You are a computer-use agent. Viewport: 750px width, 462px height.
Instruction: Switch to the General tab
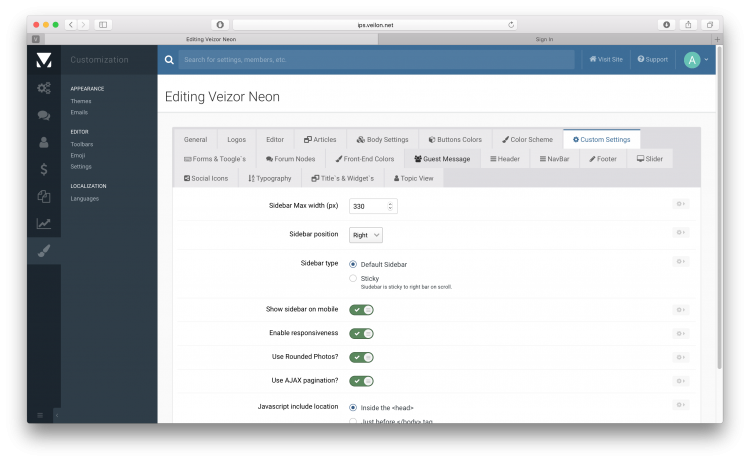(x=195, y=140)
